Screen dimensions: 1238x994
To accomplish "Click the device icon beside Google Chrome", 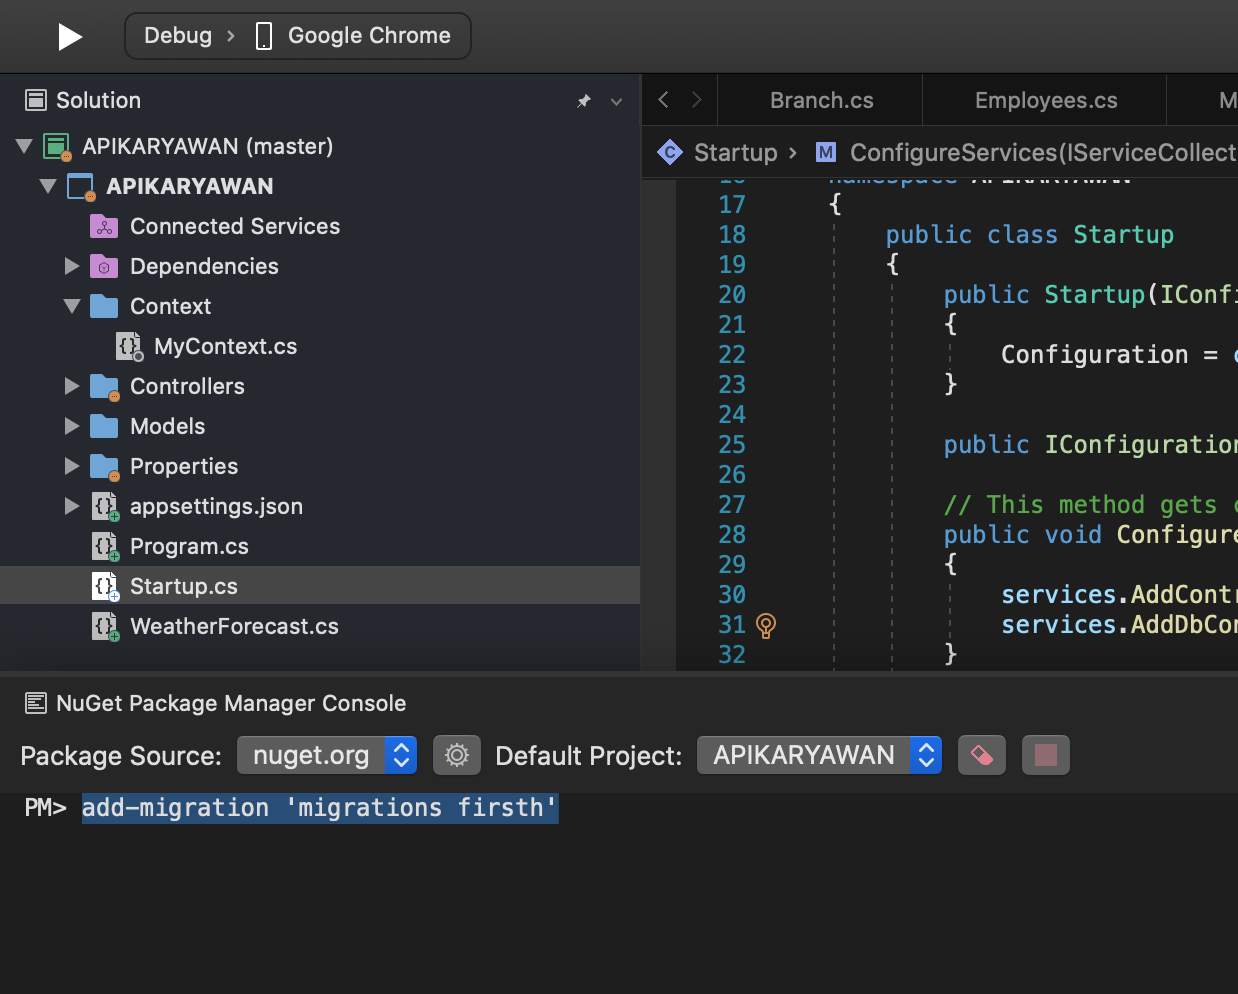I will pos(264,37).
